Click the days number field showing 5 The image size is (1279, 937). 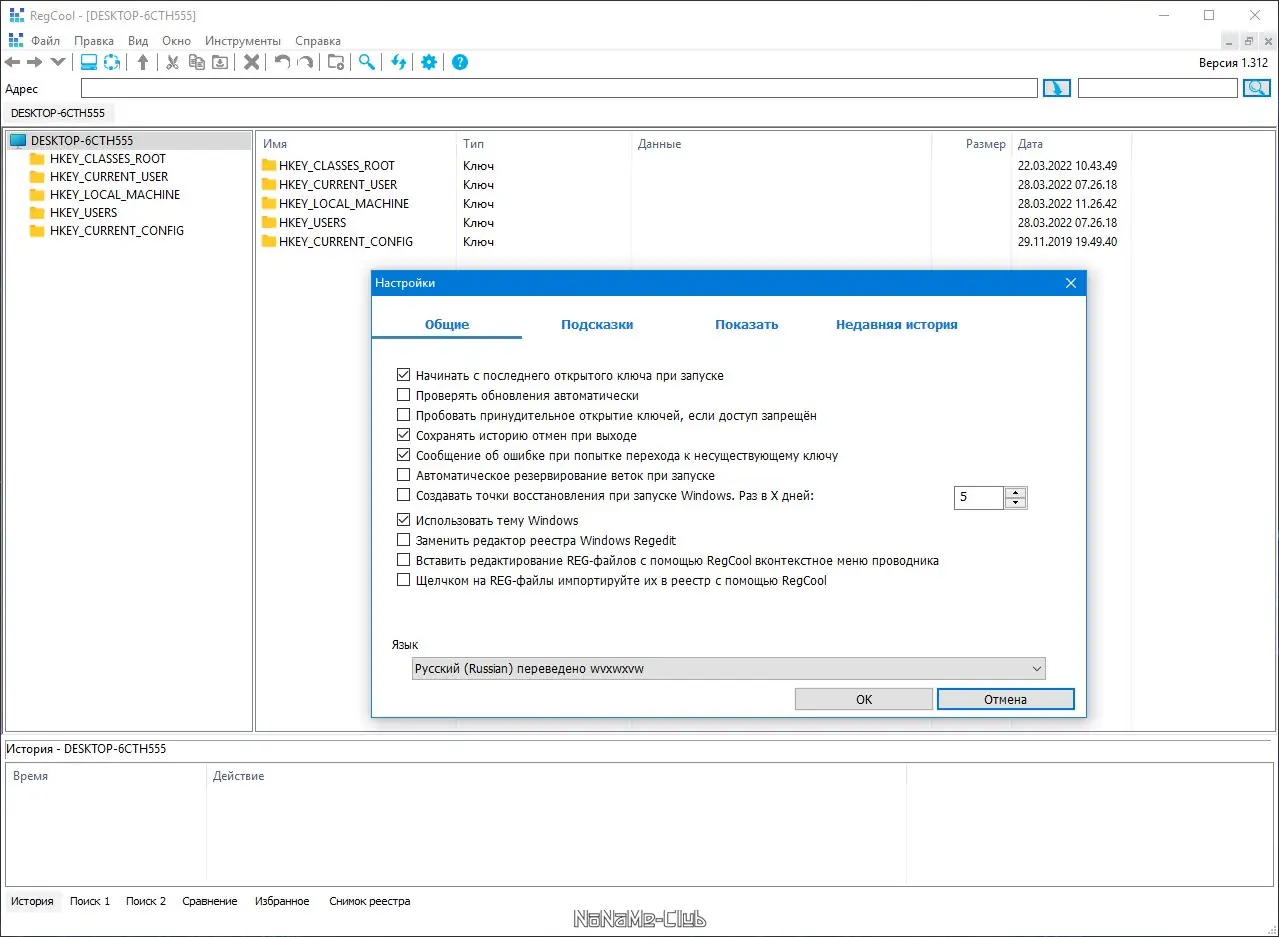979,497
